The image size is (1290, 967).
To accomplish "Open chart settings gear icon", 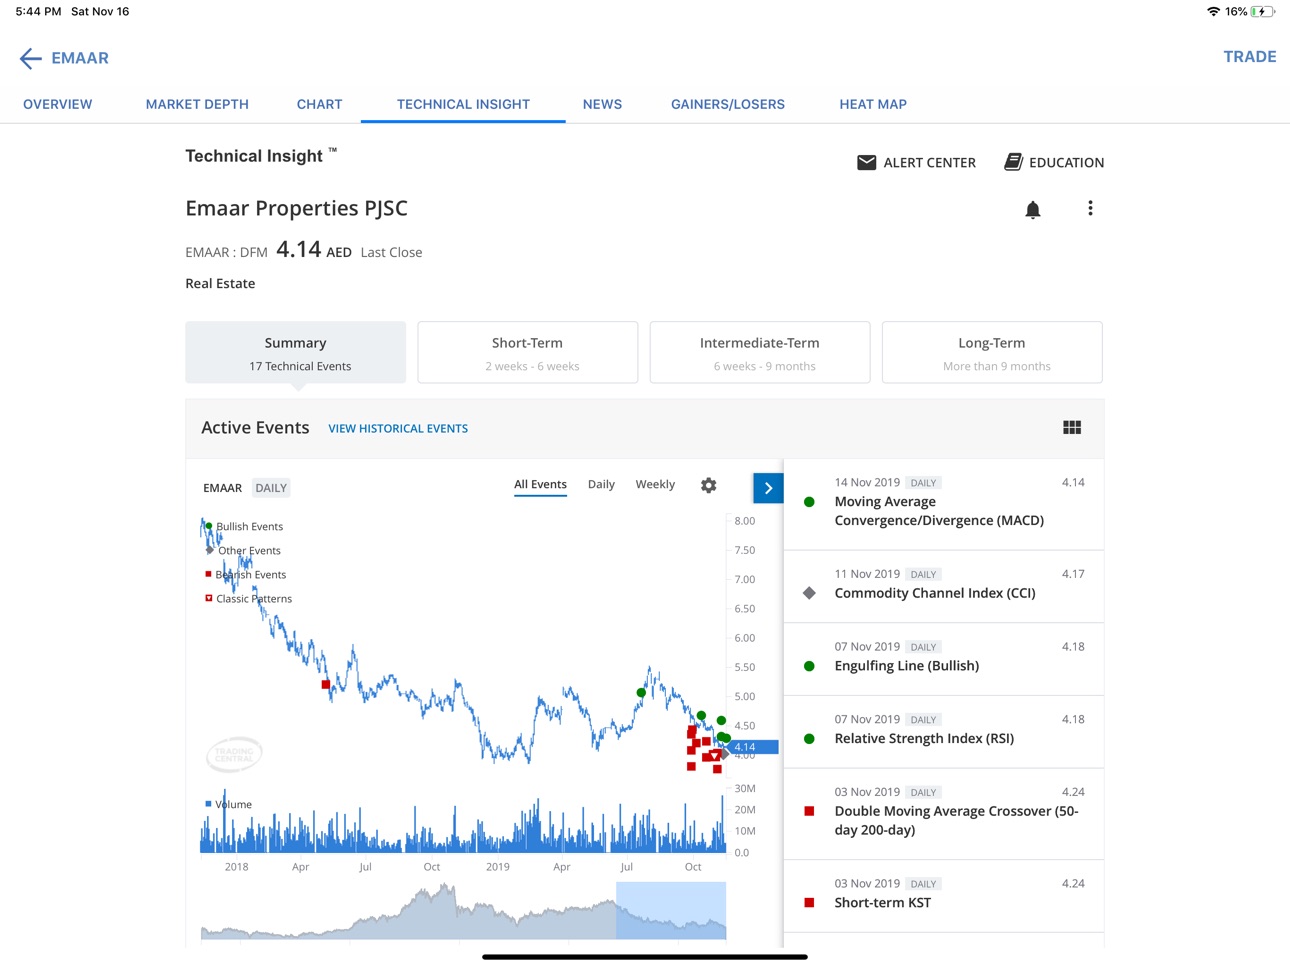I will [708, 485].
